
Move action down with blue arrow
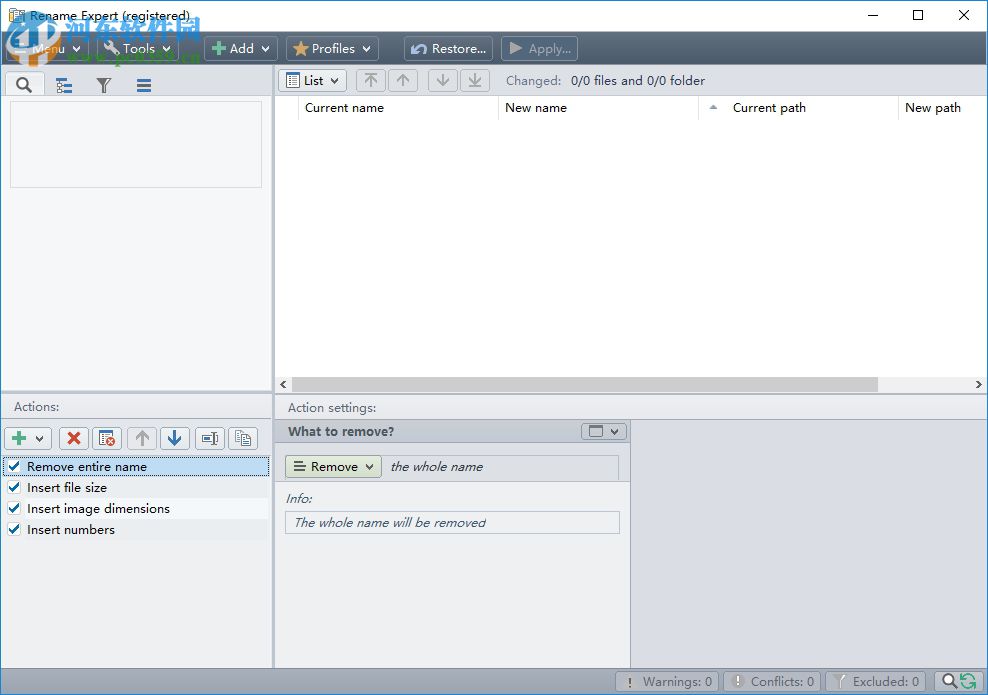175,438
